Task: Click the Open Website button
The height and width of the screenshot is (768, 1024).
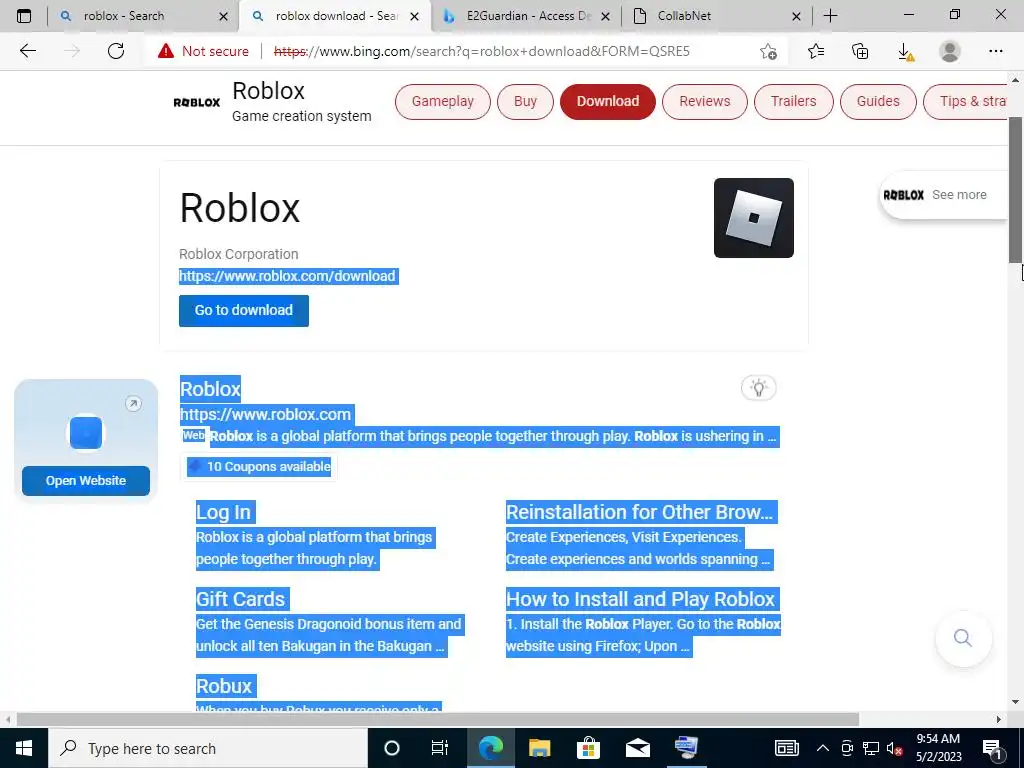Action: [x=86, y=481]
